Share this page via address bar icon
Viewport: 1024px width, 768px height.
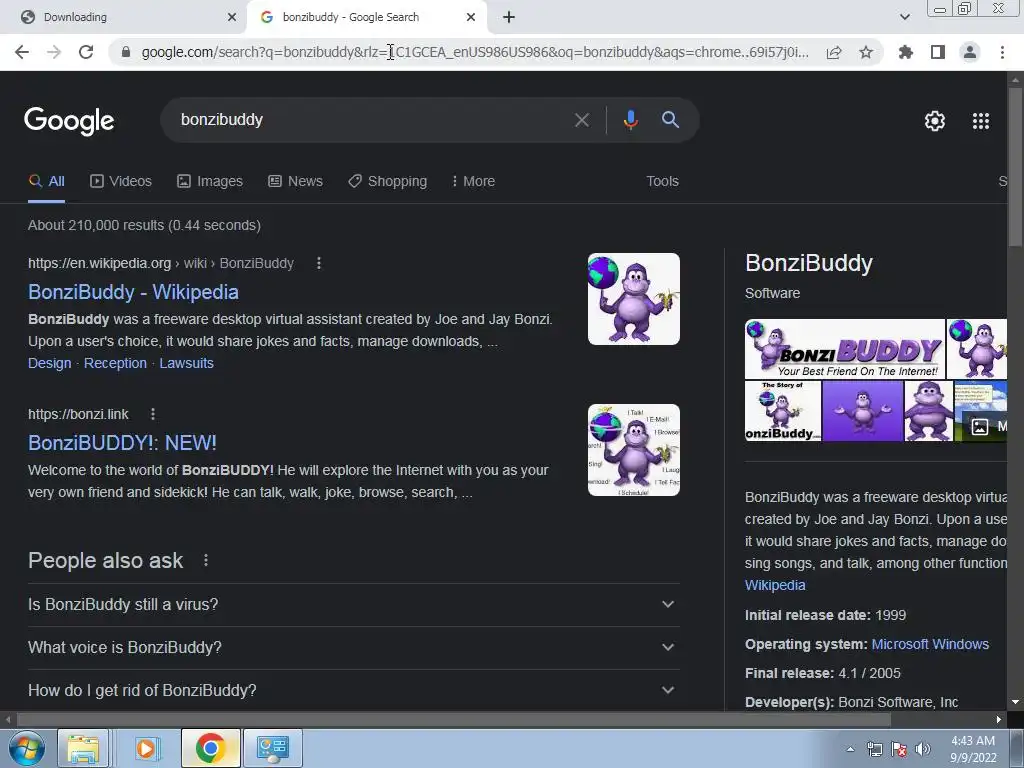834,52
